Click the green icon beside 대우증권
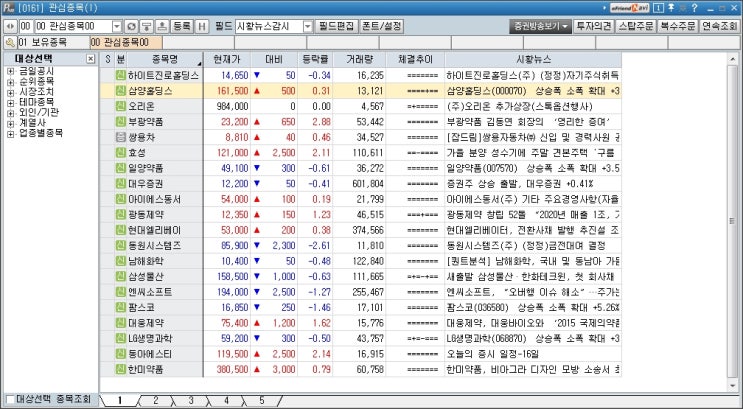Image resolution: width=743 pixels, height=409 pixels. click(120, 183)
